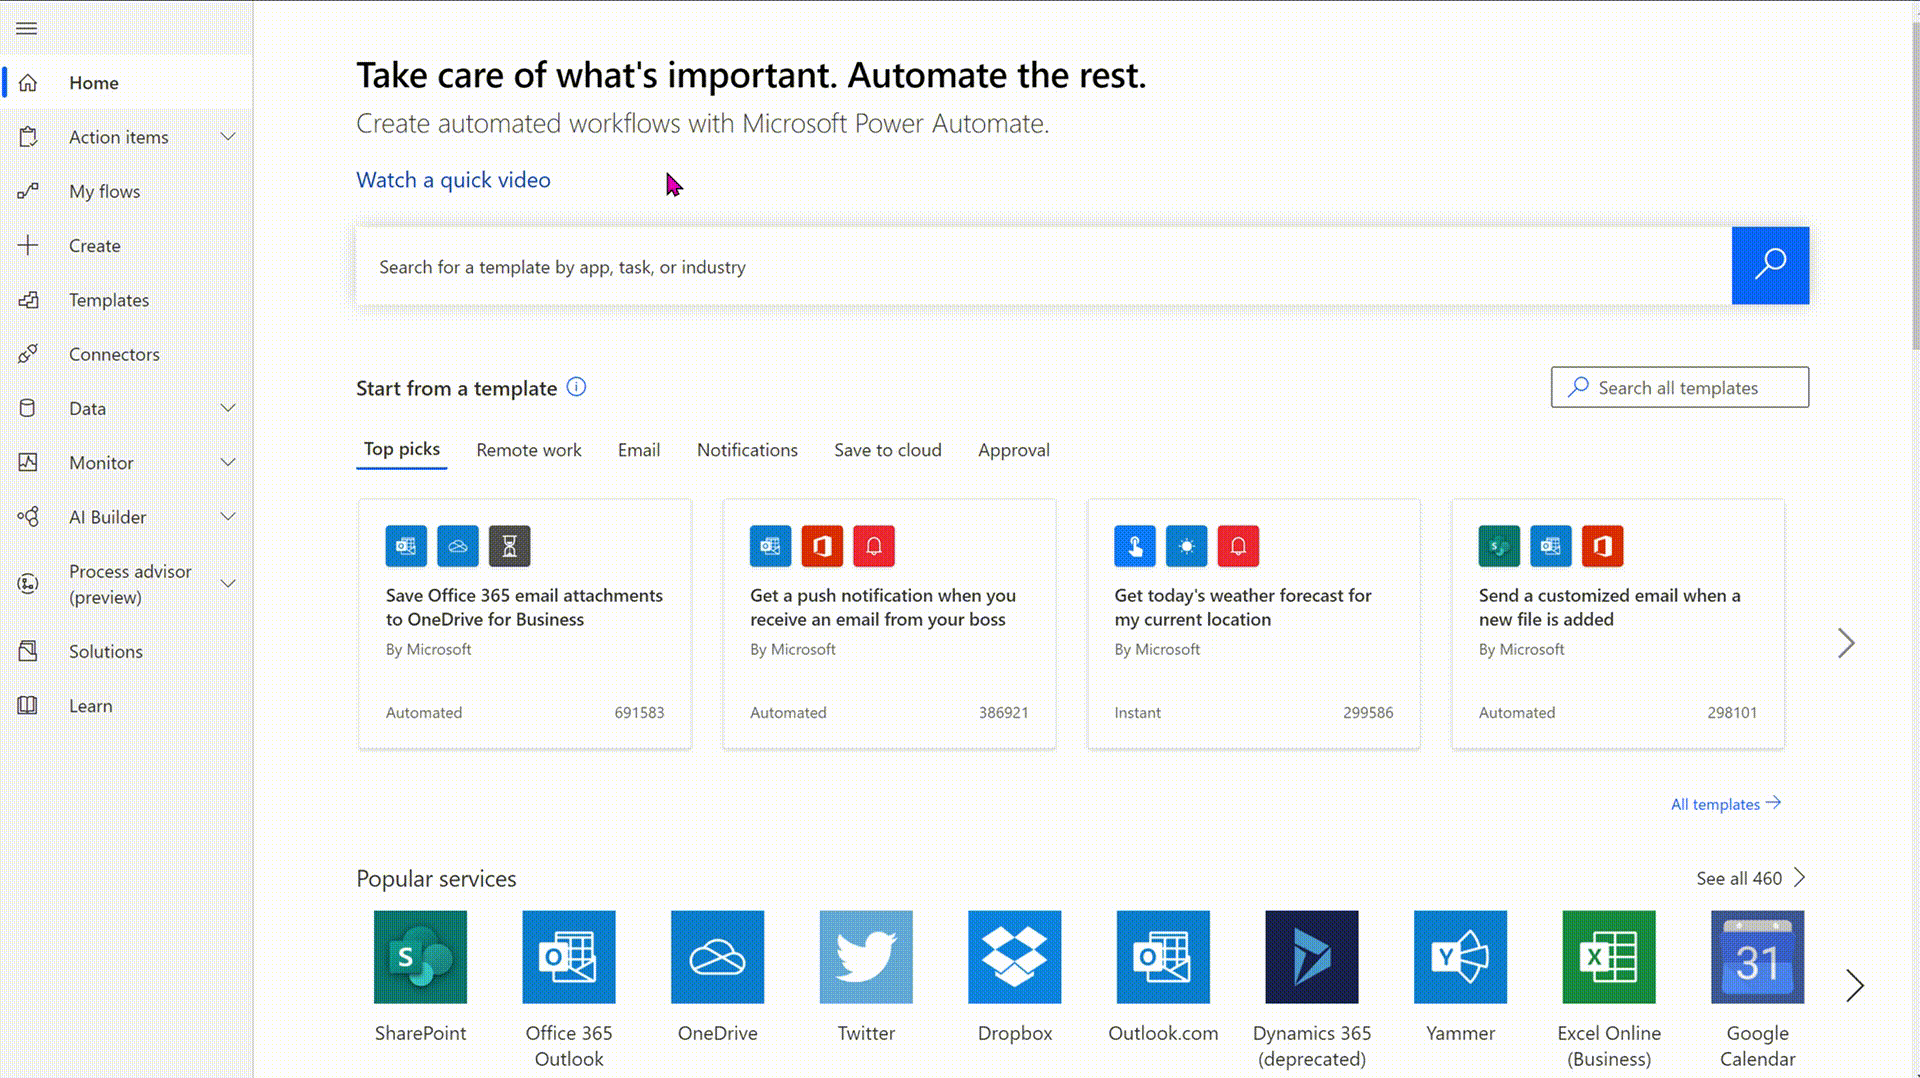Show next template cards with right arrow

pos(1846,643)
